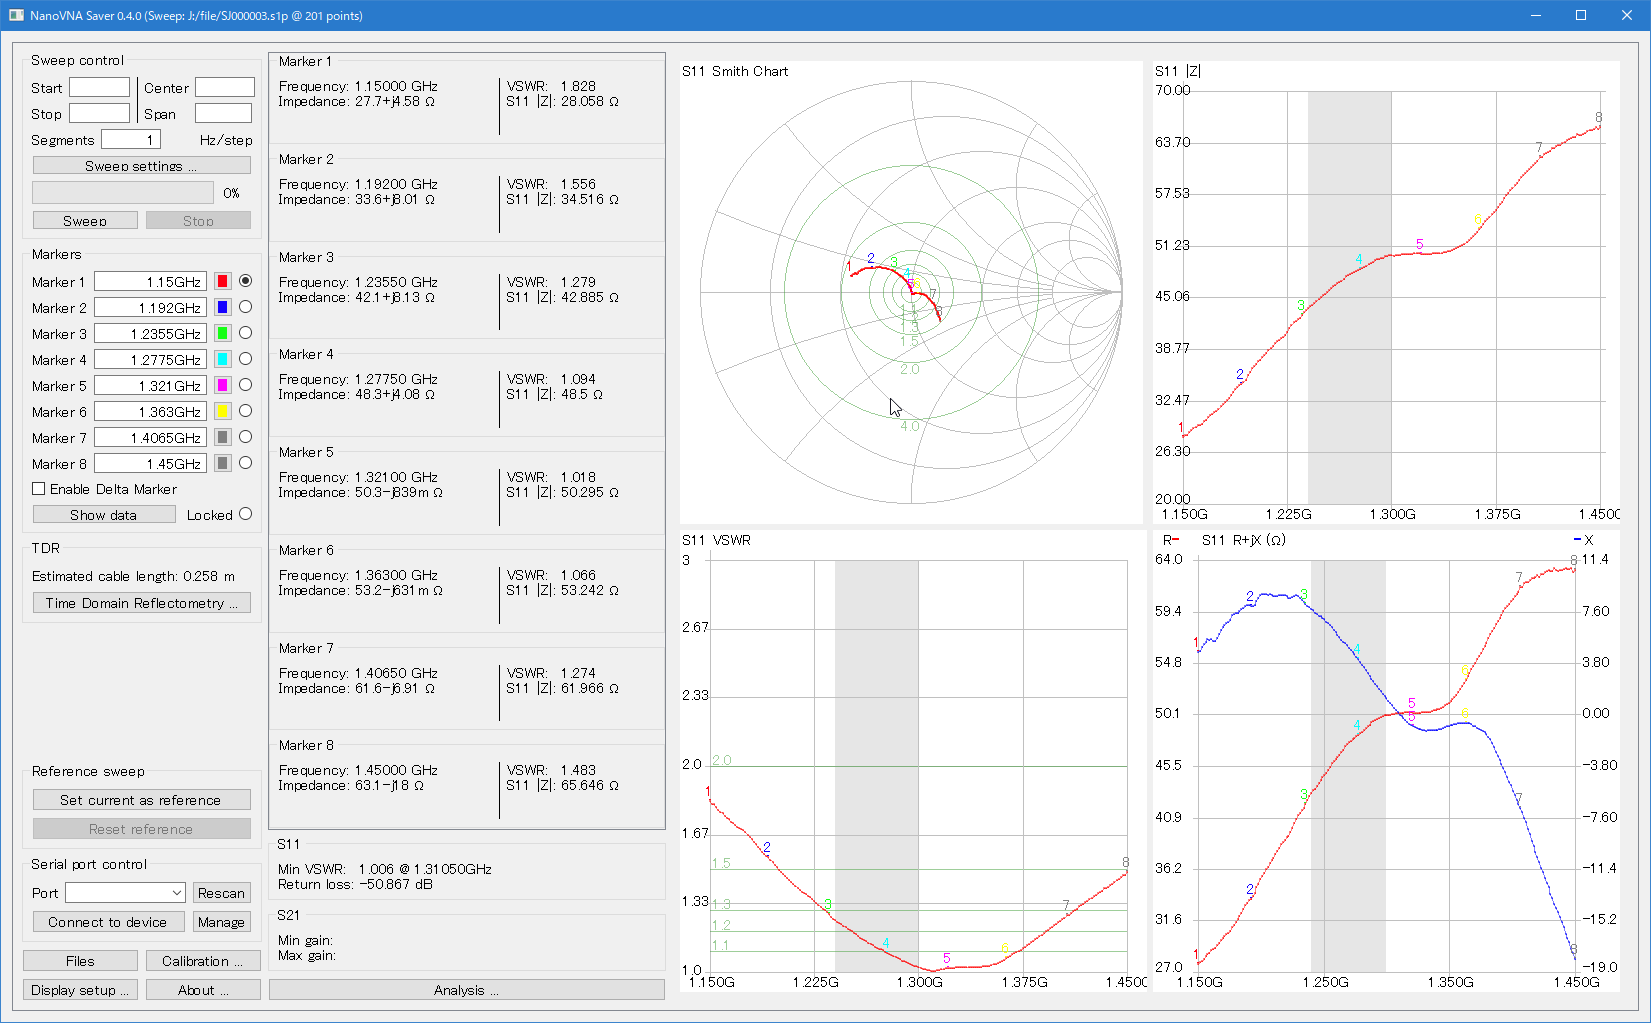Image resolution: width=1651 pixels, height=1023 pixels.
Task: Click Marker 1 impedance 27.7+j4.58 value
Action: coord(395,101)
